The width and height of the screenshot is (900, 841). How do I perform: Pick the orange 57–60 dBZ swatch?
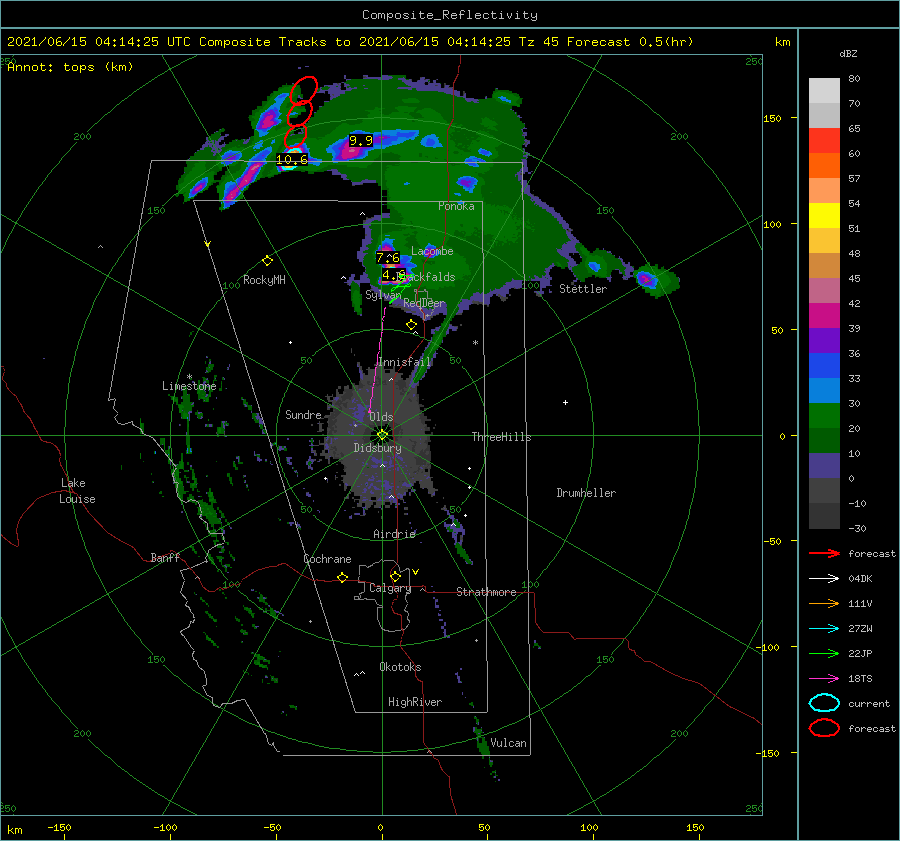coord(824,166)
